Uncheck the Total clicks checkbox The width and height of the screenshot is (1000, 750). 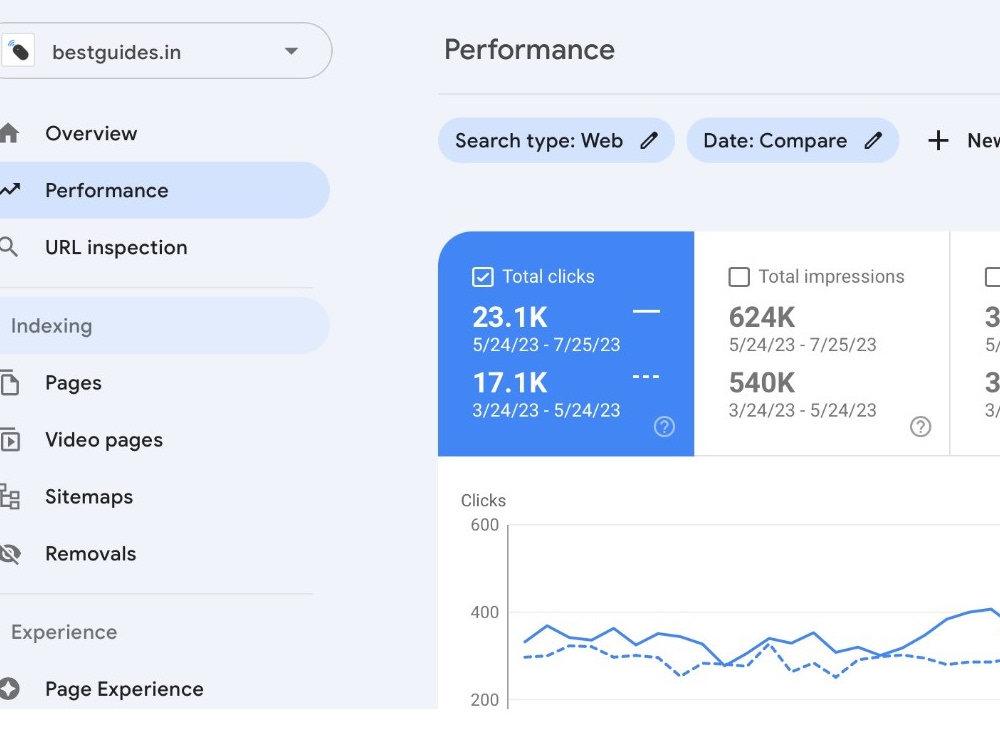tap(483, 277)
